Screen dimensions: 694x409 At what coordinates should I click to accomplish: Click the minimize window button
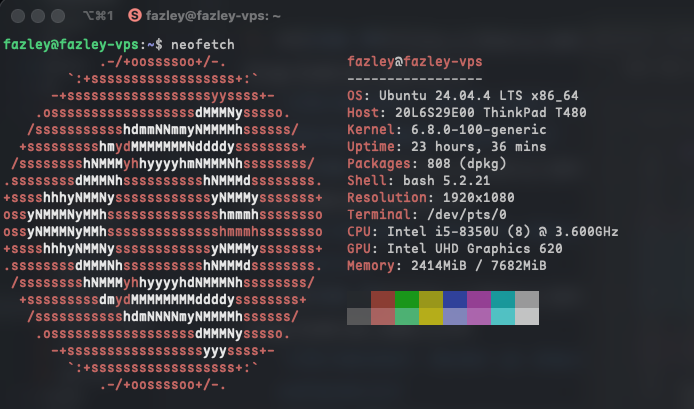click(x=38, y=16)
